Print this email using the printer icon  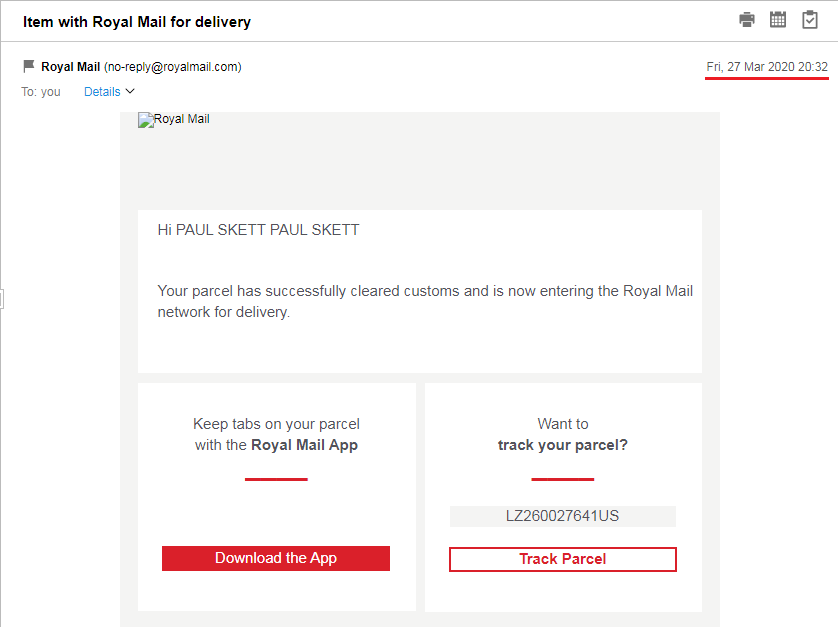(x=747, y=20)
